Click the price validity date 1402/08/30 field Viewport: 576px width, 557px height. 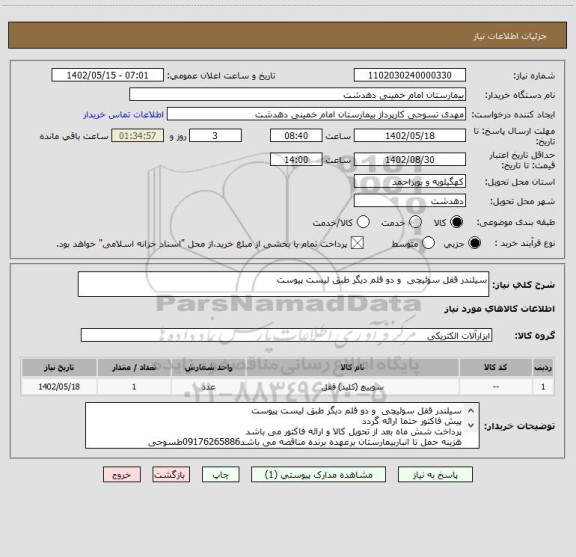point(410,159)
